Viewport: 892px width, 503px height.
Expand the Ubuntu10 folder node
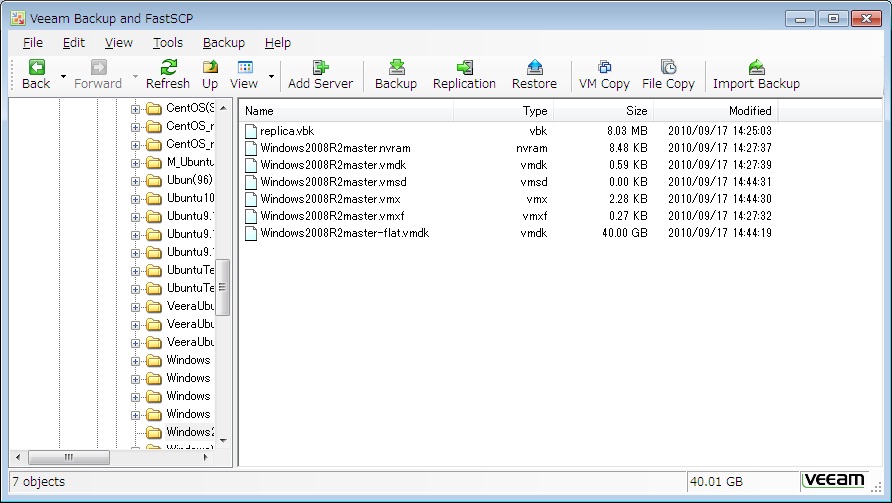135,199
